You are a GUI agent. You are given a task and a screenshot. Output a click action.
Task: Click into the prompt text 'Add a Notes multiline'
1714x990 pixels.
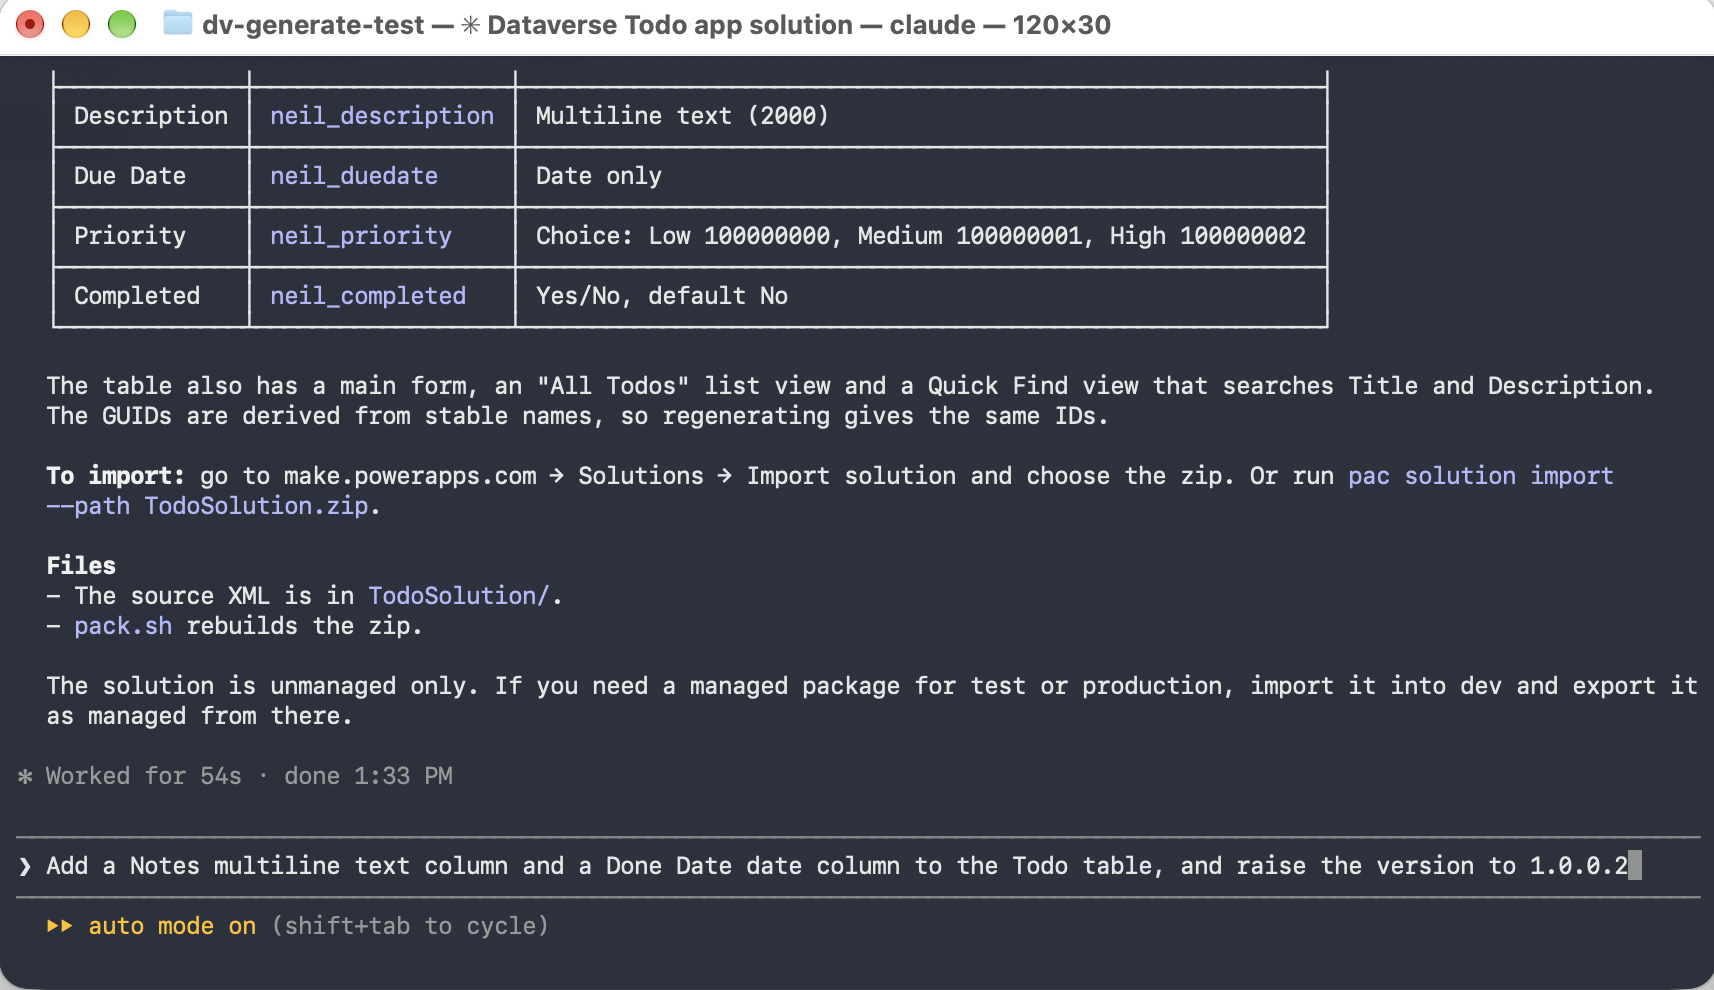click(x=193, y=866)
